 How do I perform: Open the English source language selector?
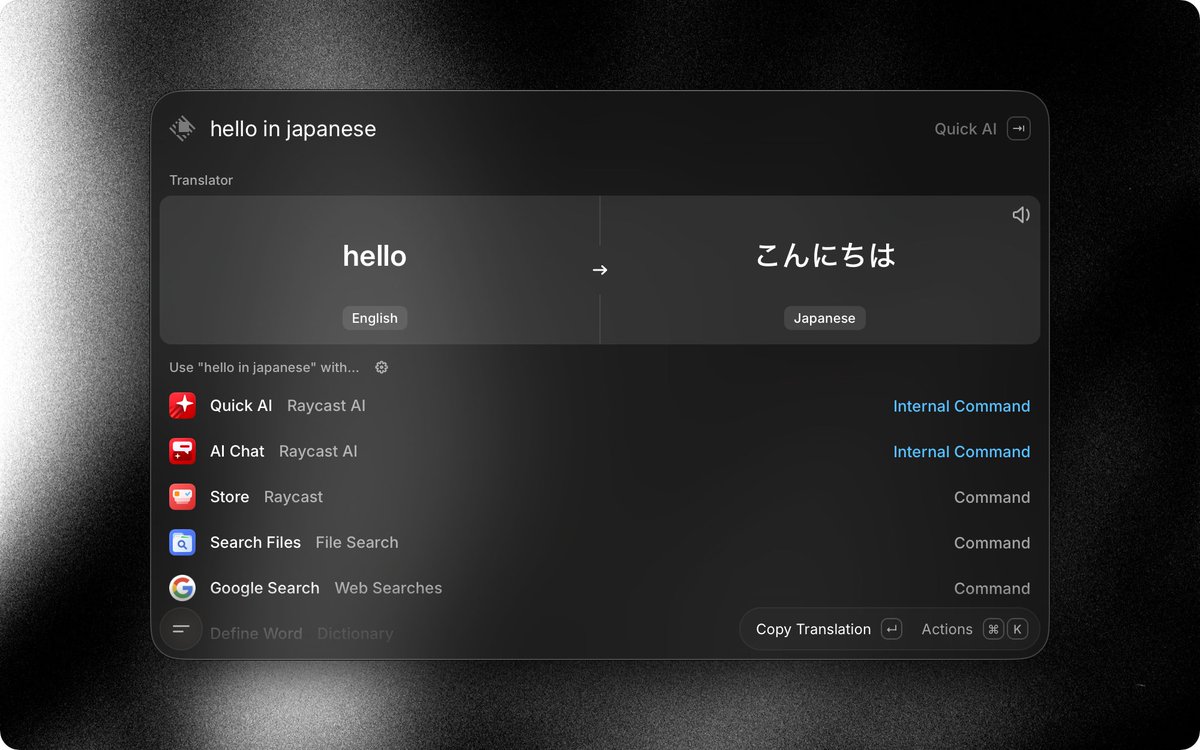coord(375,318)
